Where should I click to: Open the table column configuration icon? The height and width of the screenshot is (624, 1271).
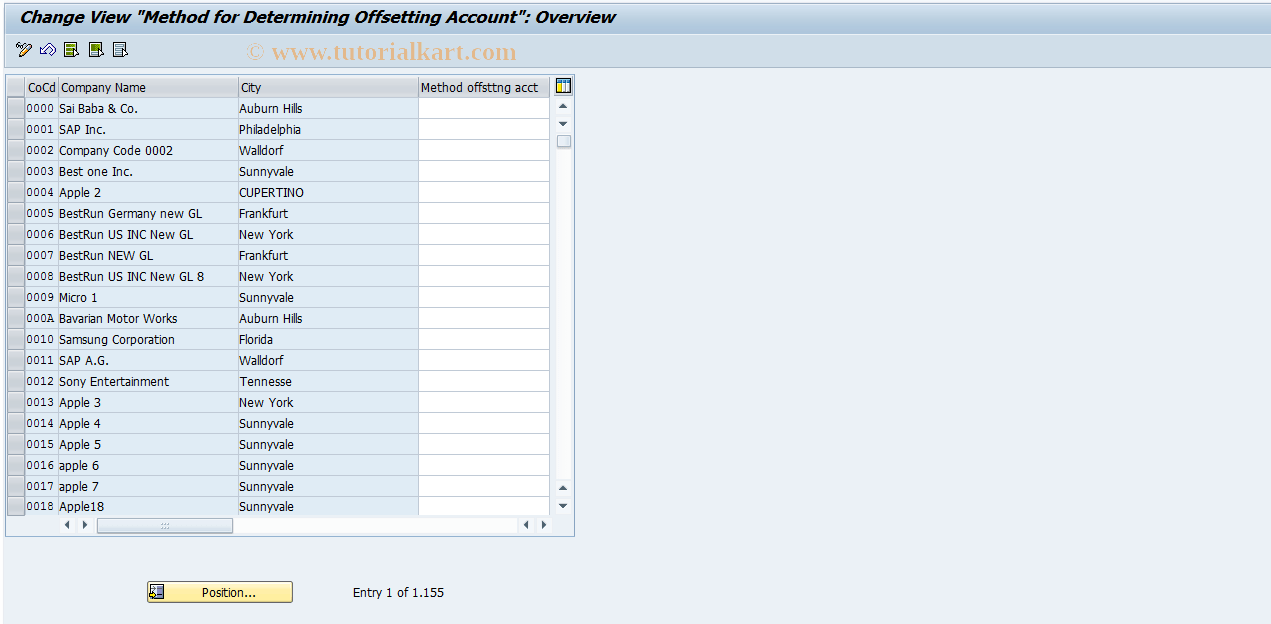point(562,86)
